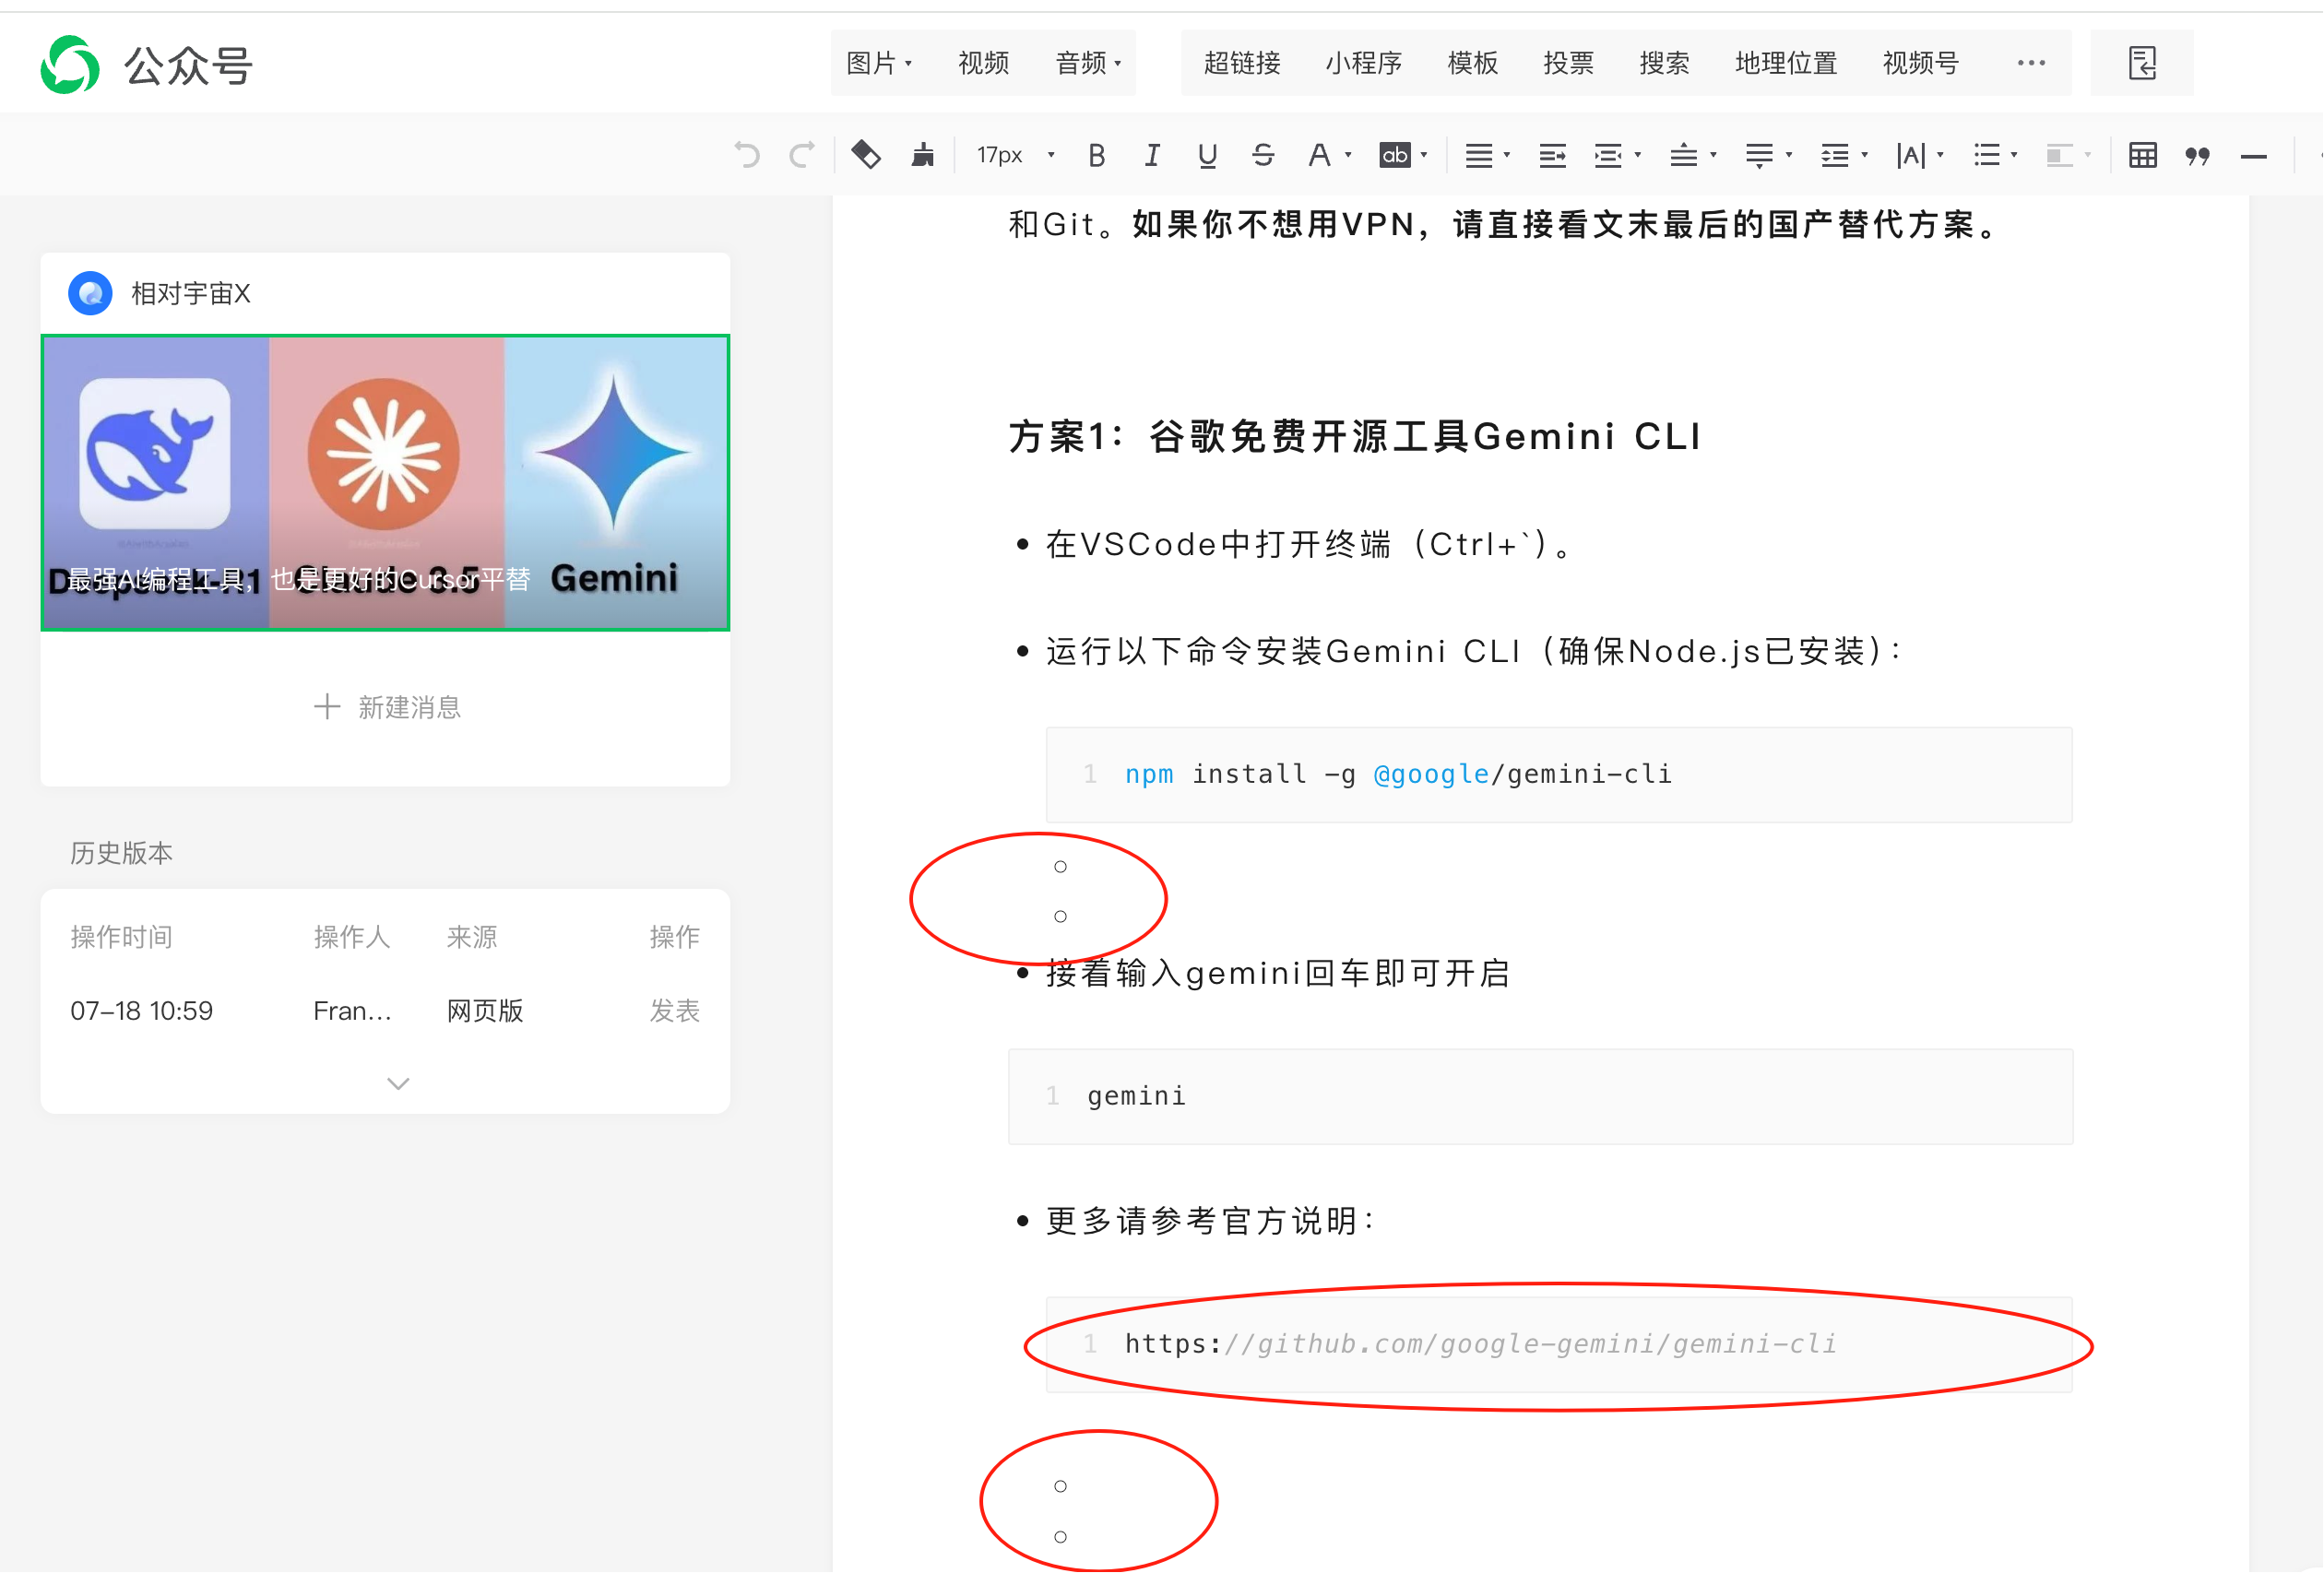
Task: Click the green 公众号 logo
Action: [70, 65]
